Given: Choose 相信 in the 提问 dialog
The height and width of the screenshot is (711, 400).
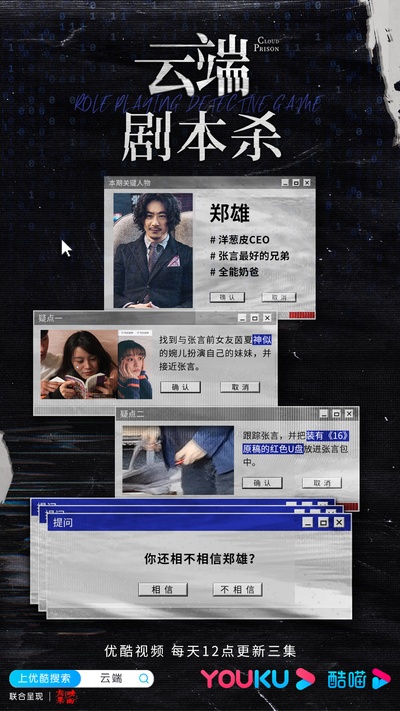Looking at the screenshot, I should point(163,589).
